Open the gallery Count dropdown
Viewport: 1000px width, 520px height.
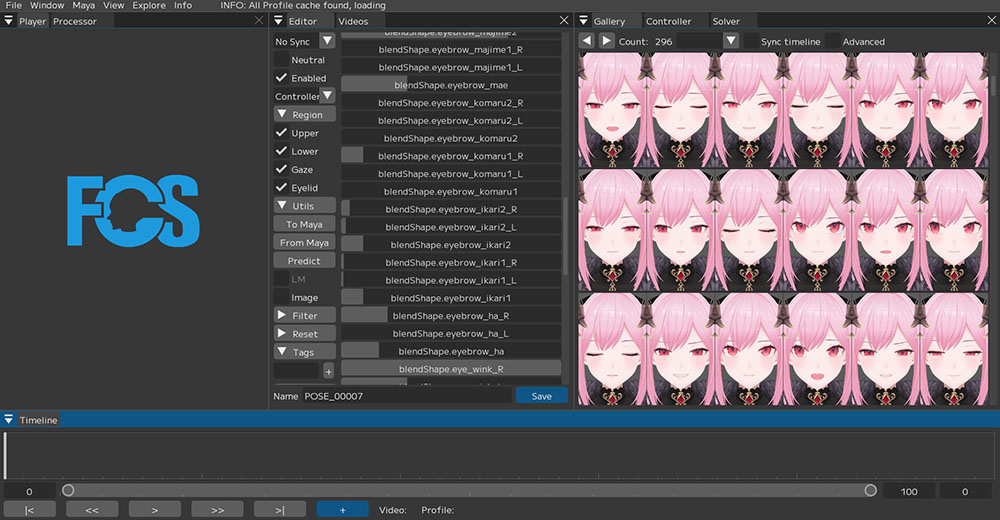(x=731, y=41)
